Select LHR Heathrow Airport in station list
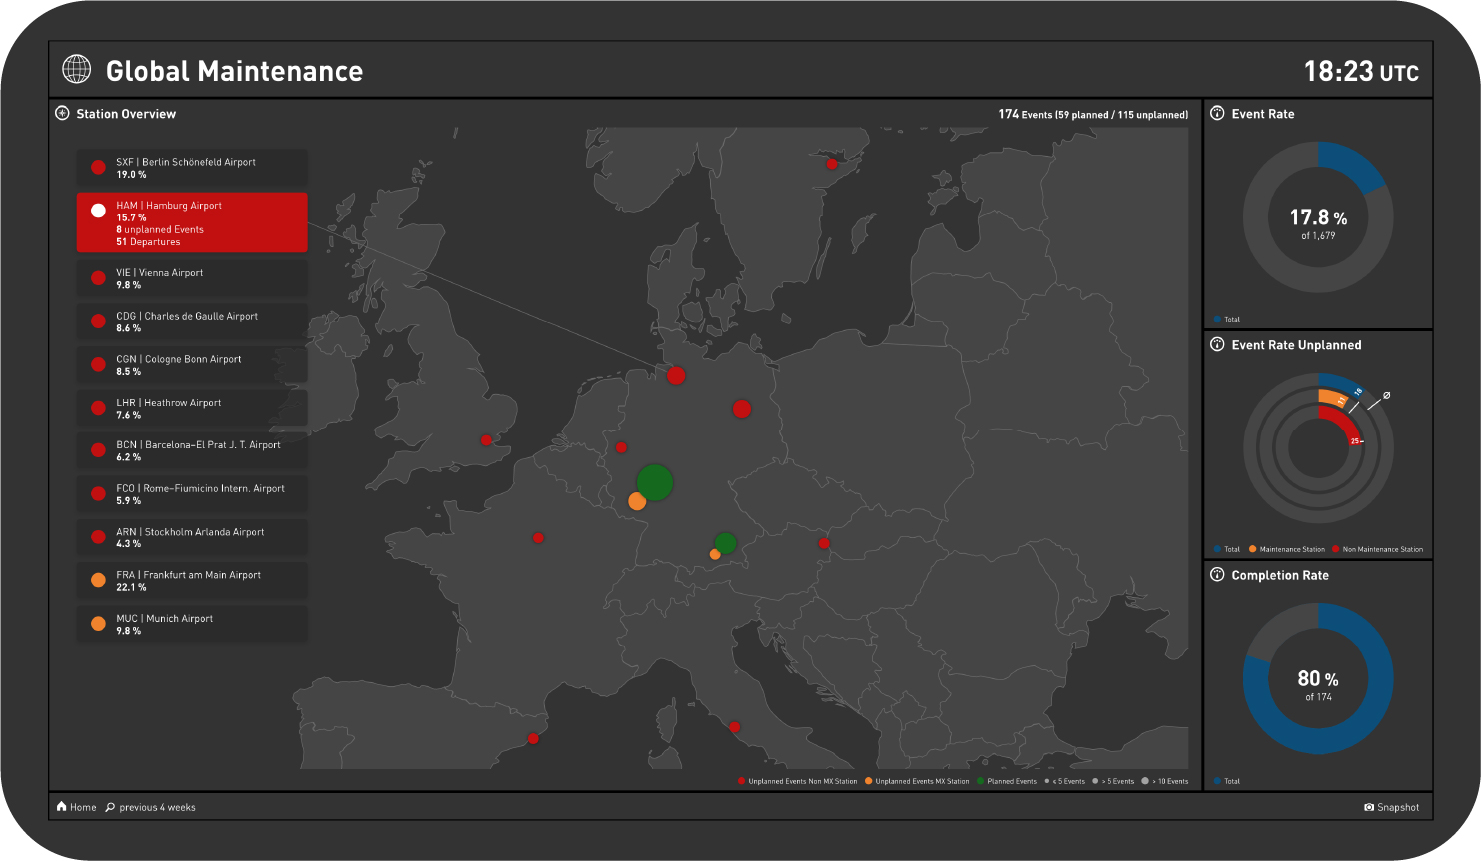This screenshot has width=1481, height=861. click(192, 408)
